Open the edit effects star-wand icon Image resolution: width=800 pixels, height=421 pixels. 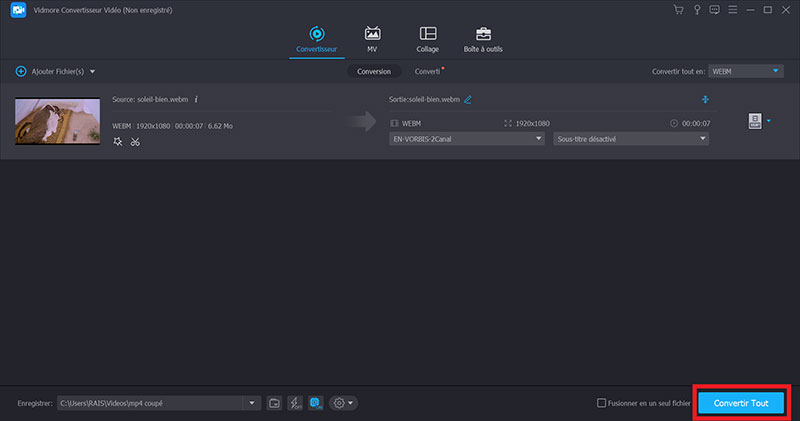118,142
